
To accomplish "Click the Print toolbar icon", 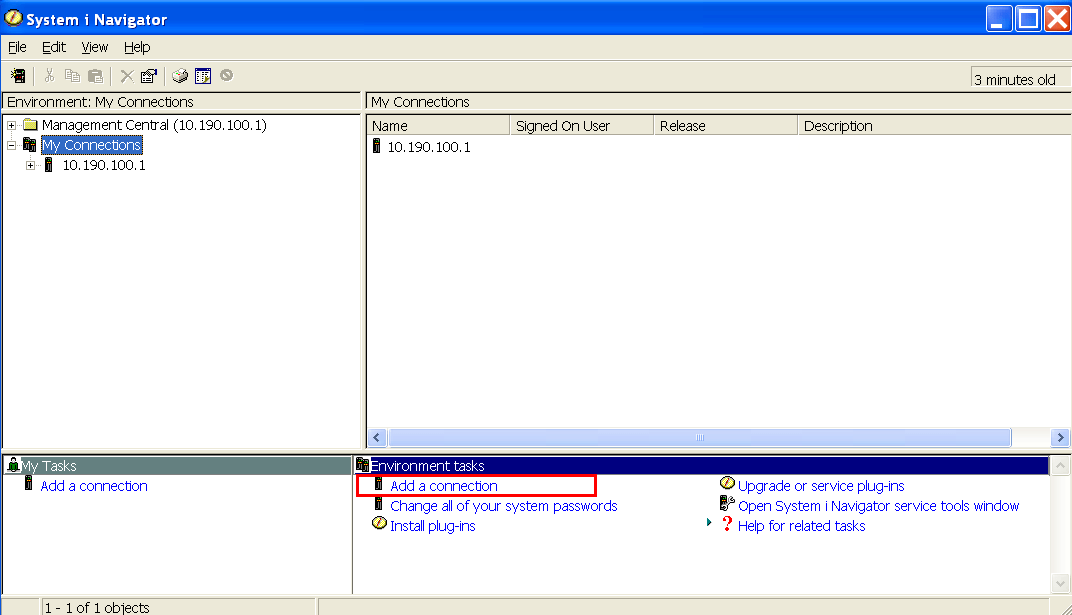I will tap(180, 76).
